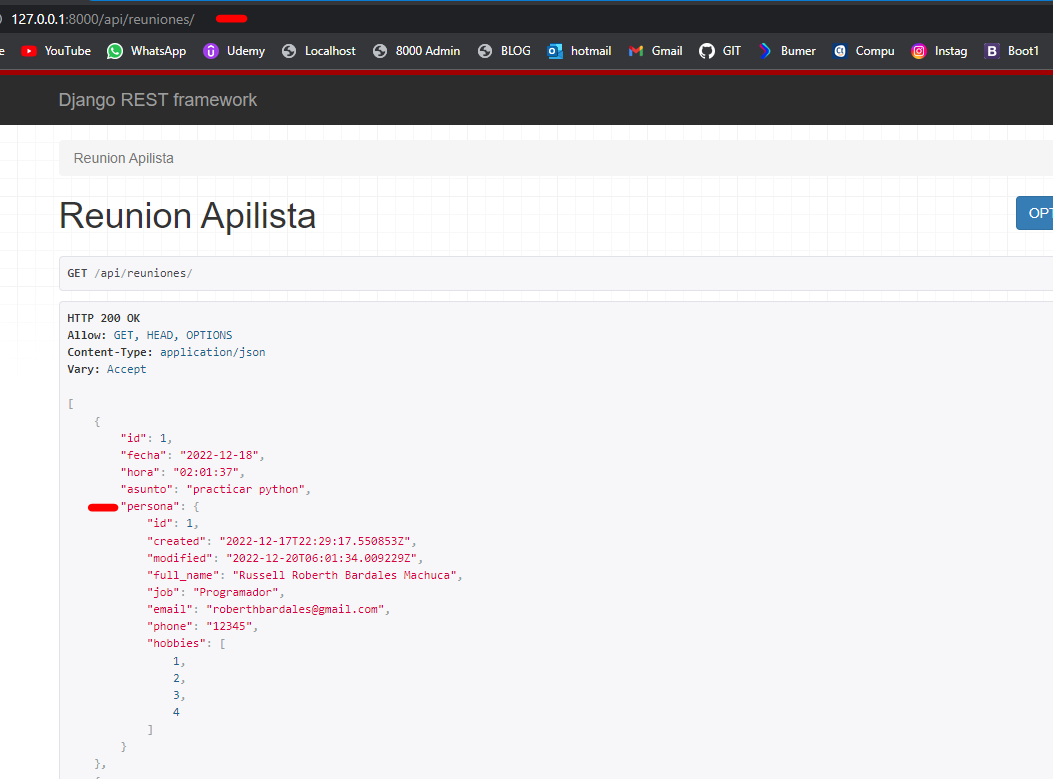Open the Gmail bookmark icon
This screenshot has height=779, width=1053.
(x=636, y=51)
